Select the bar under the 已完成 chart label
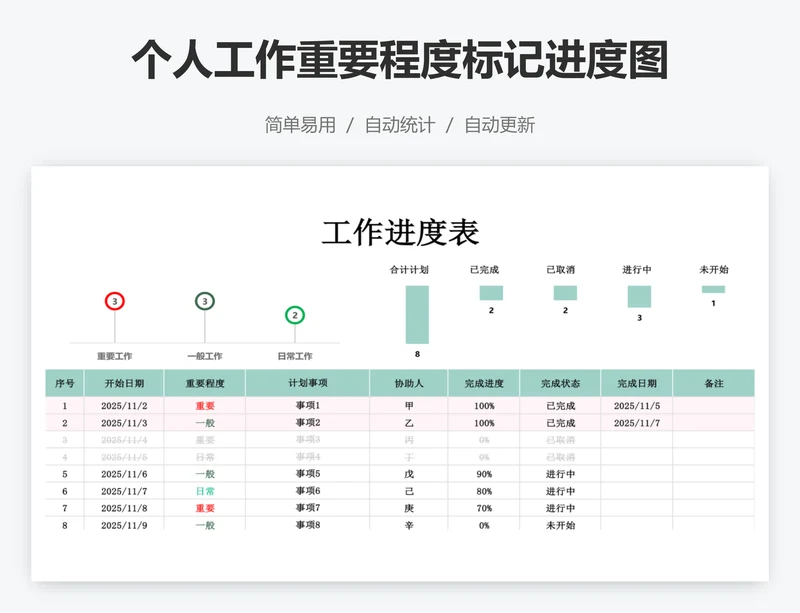 491,293
